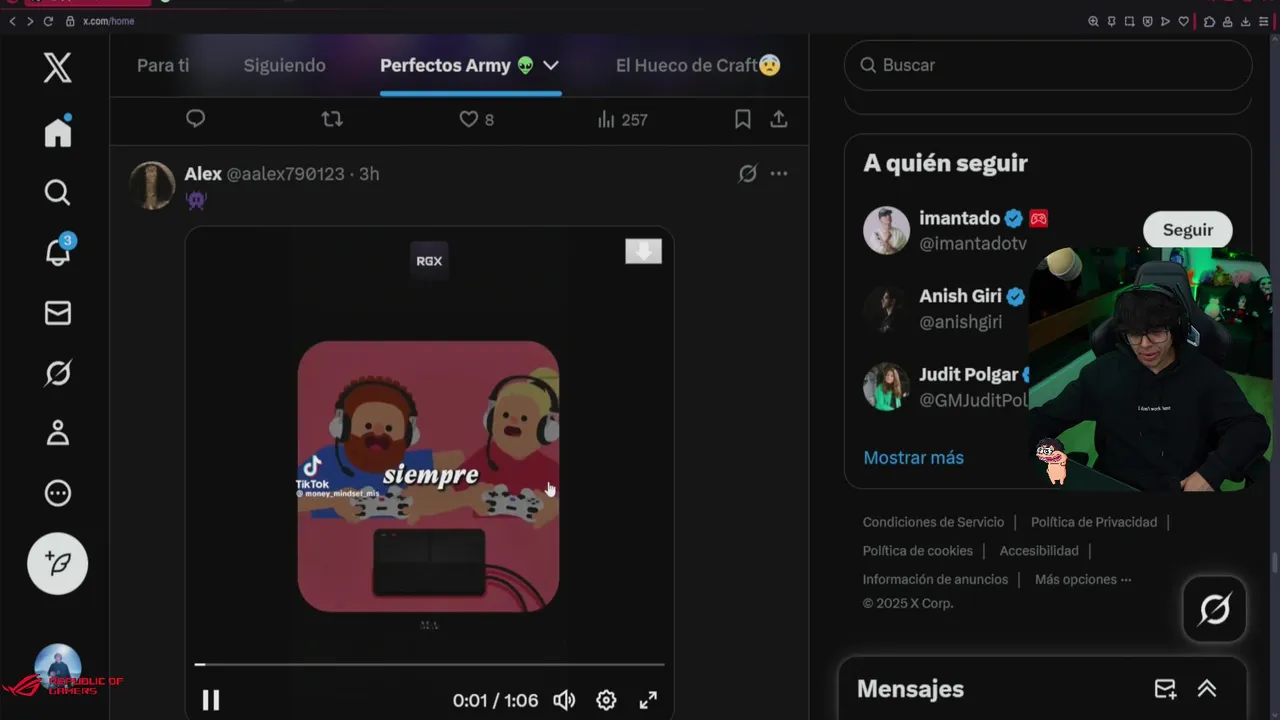The height and width of the screenshot is (720, 1280).
Task: Bookmark the post above Alex's
Action: (742, 119)
